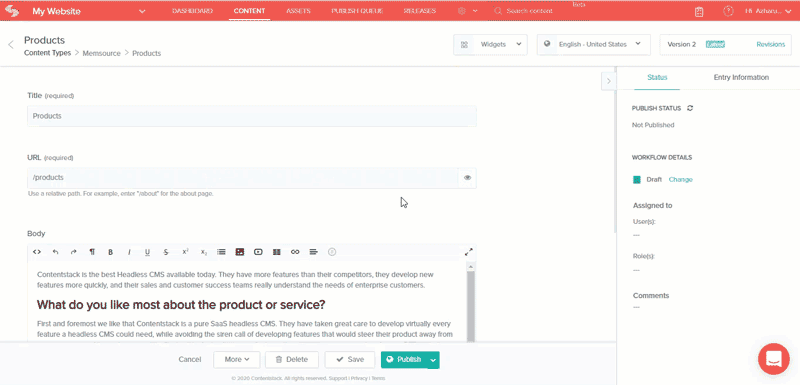Apply bold formatting

coord(110,252)
